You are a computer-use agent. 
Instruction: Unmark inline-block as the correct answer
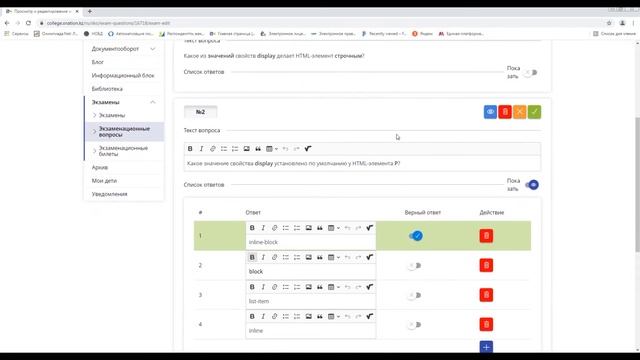416,236
